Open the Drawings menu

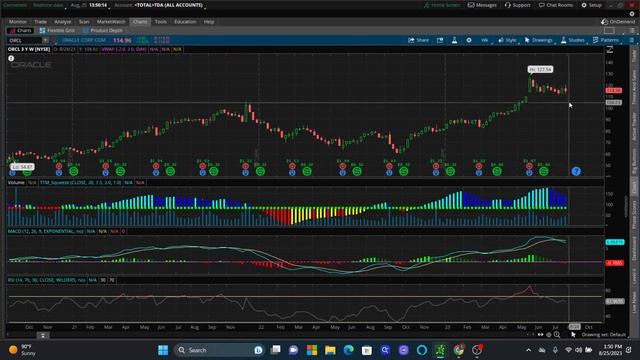[539, 40]
